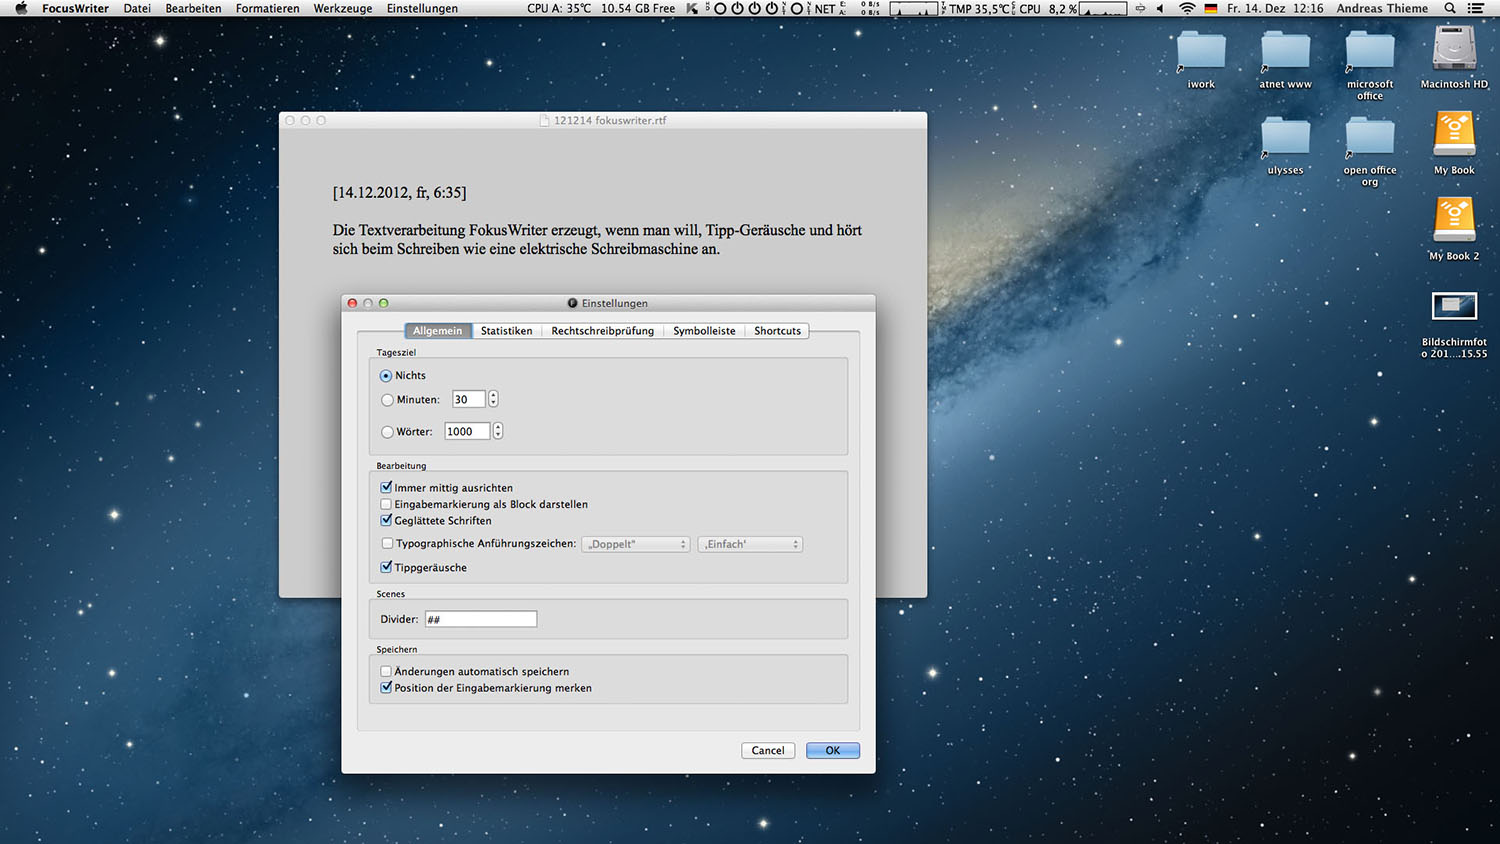Image resolution: width=1500 pixels, height=844 pixels.
Task: Open the Doppelt quotes dropdown
Action: [x=636, y=544]
